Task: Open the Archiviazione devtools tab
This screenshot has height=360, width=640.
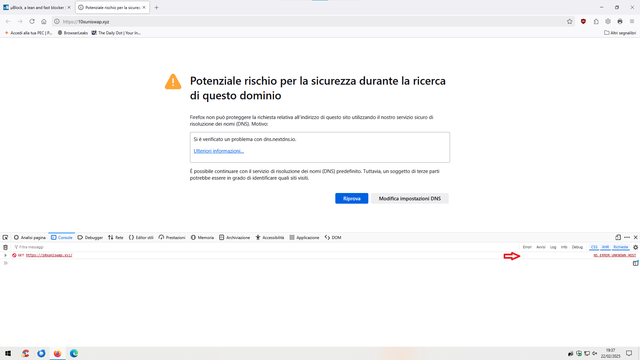Action: 234,237
